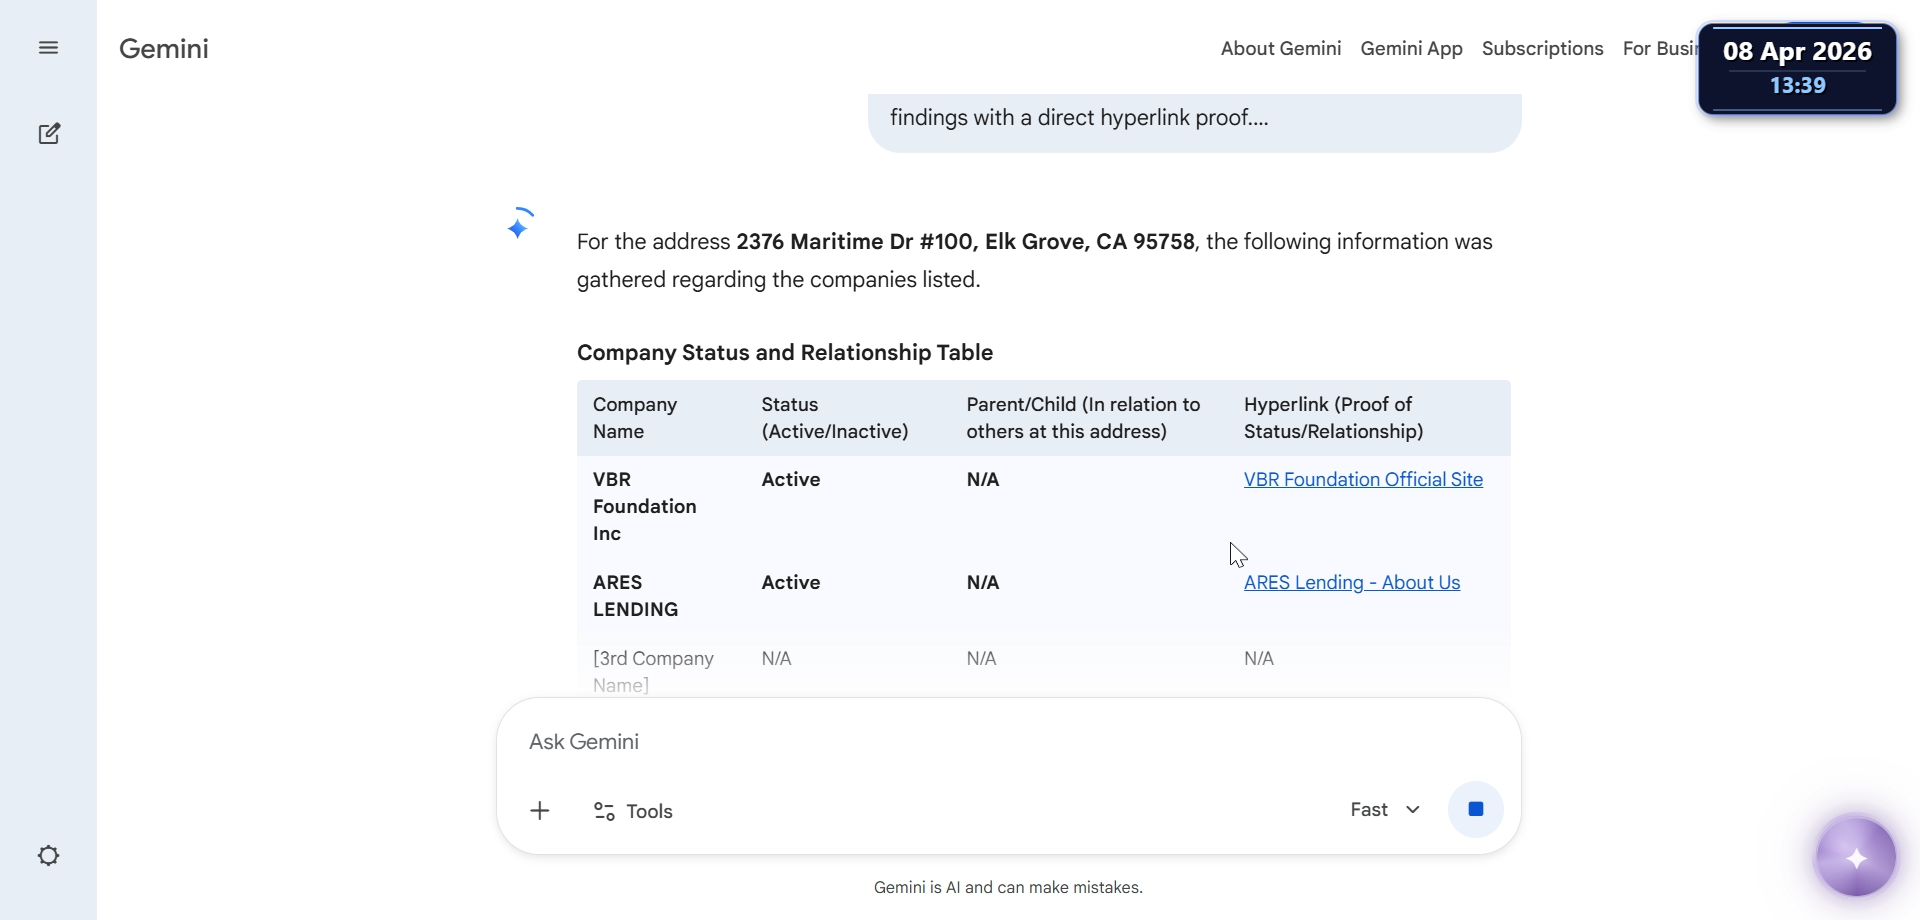
Task: Click the Gemini spark loading icon
Action: click(x=519, y=226)
